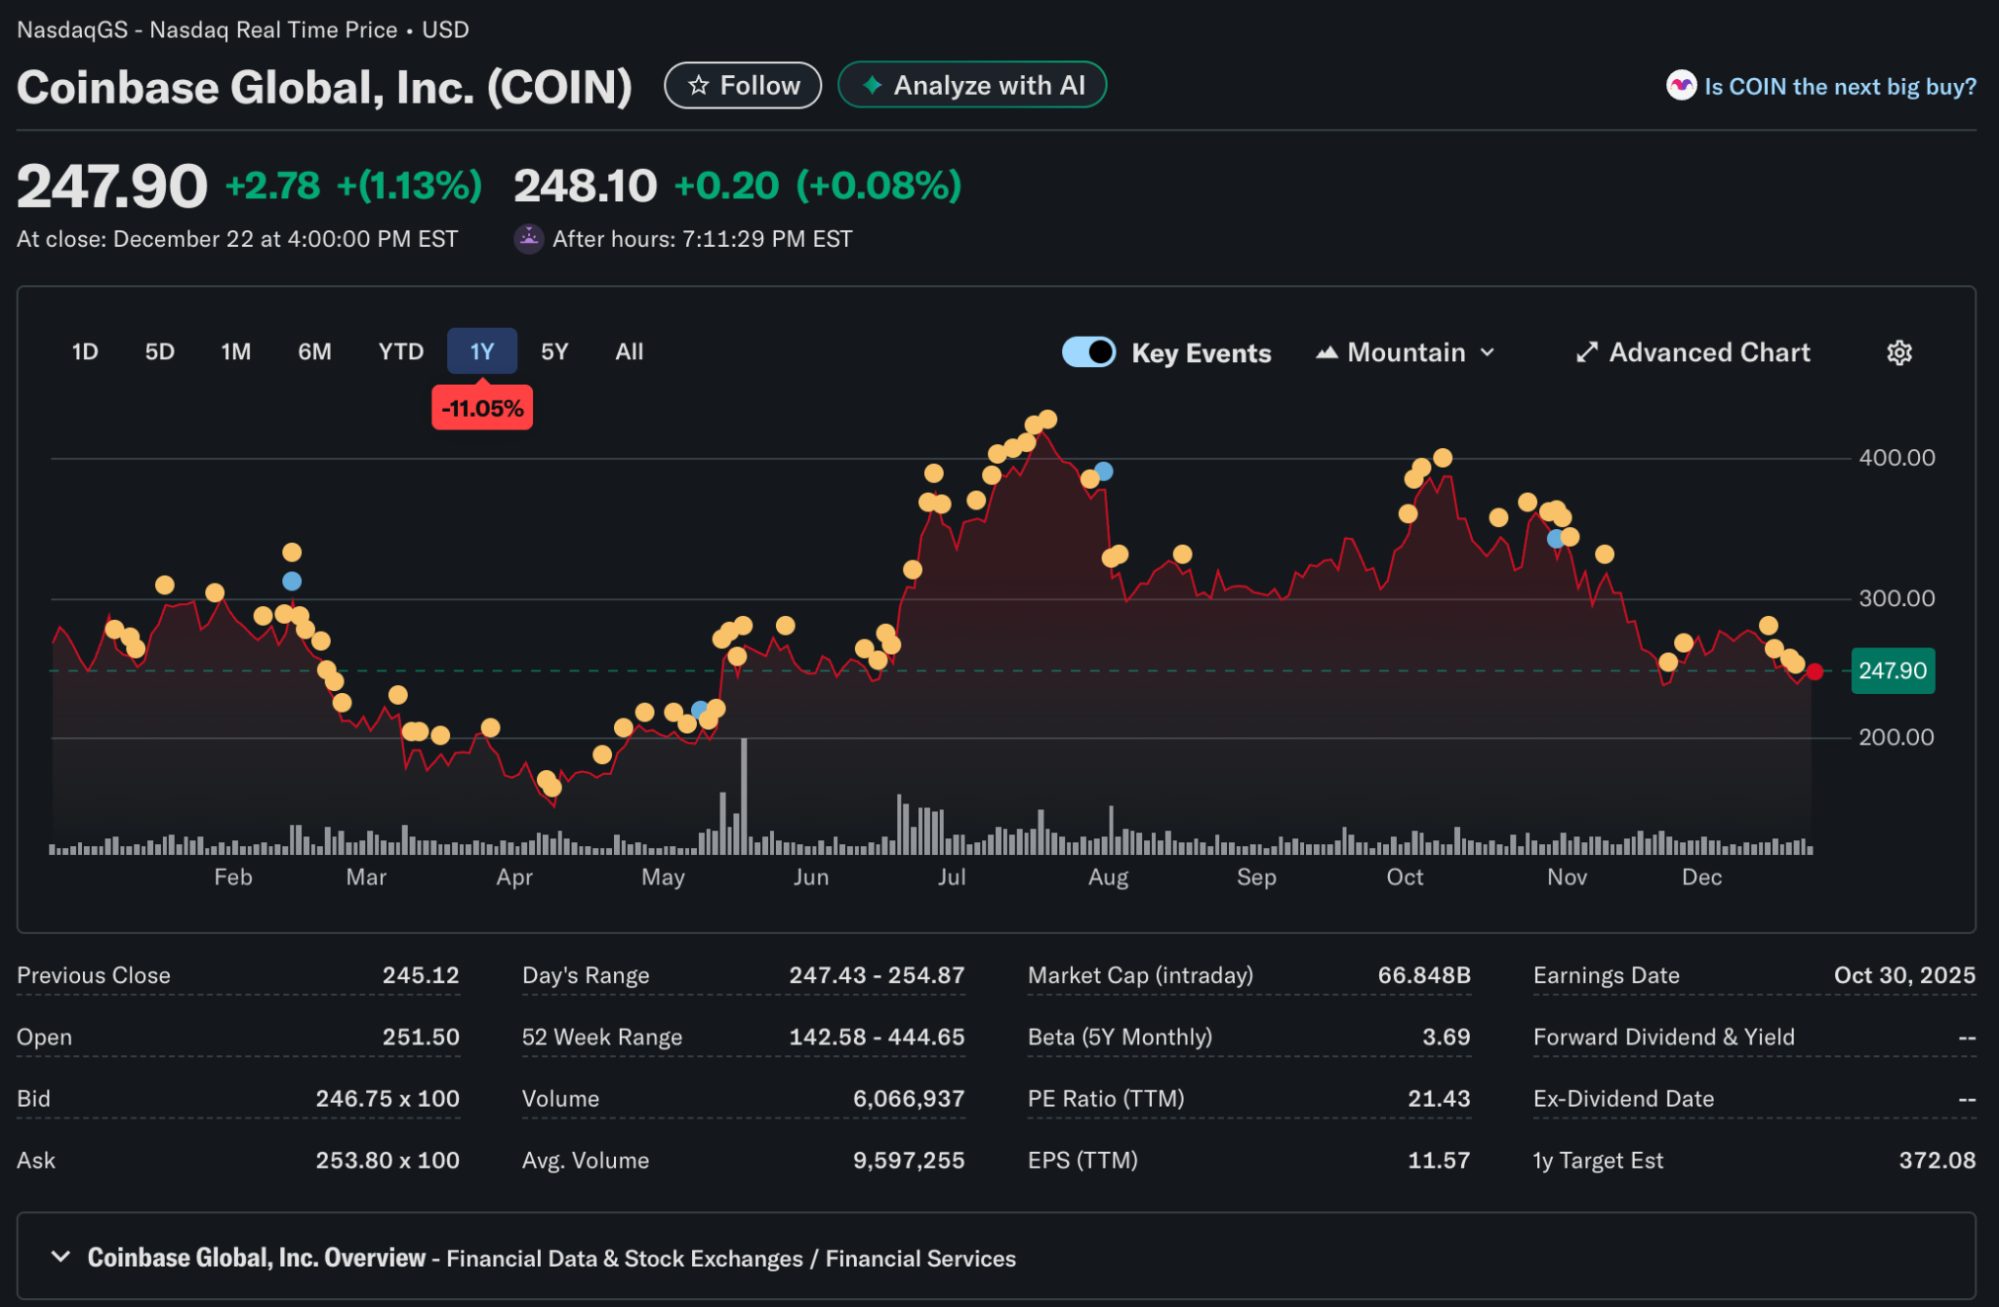Click the blue key event marker near Aug
This screenshot has height=1307, width=1999.
[x=1103, y=471]
